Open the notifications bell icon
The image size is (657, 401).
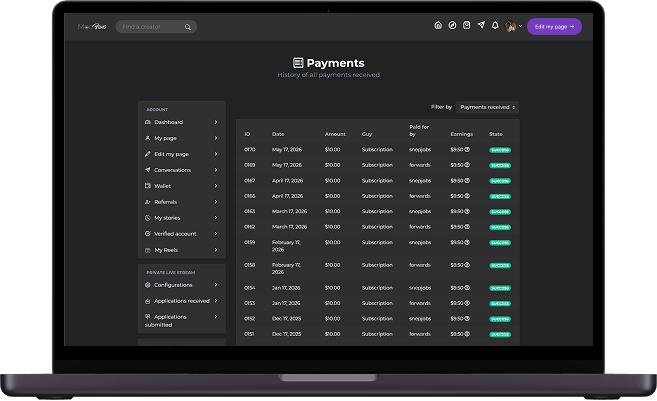(x=495, y=26)
